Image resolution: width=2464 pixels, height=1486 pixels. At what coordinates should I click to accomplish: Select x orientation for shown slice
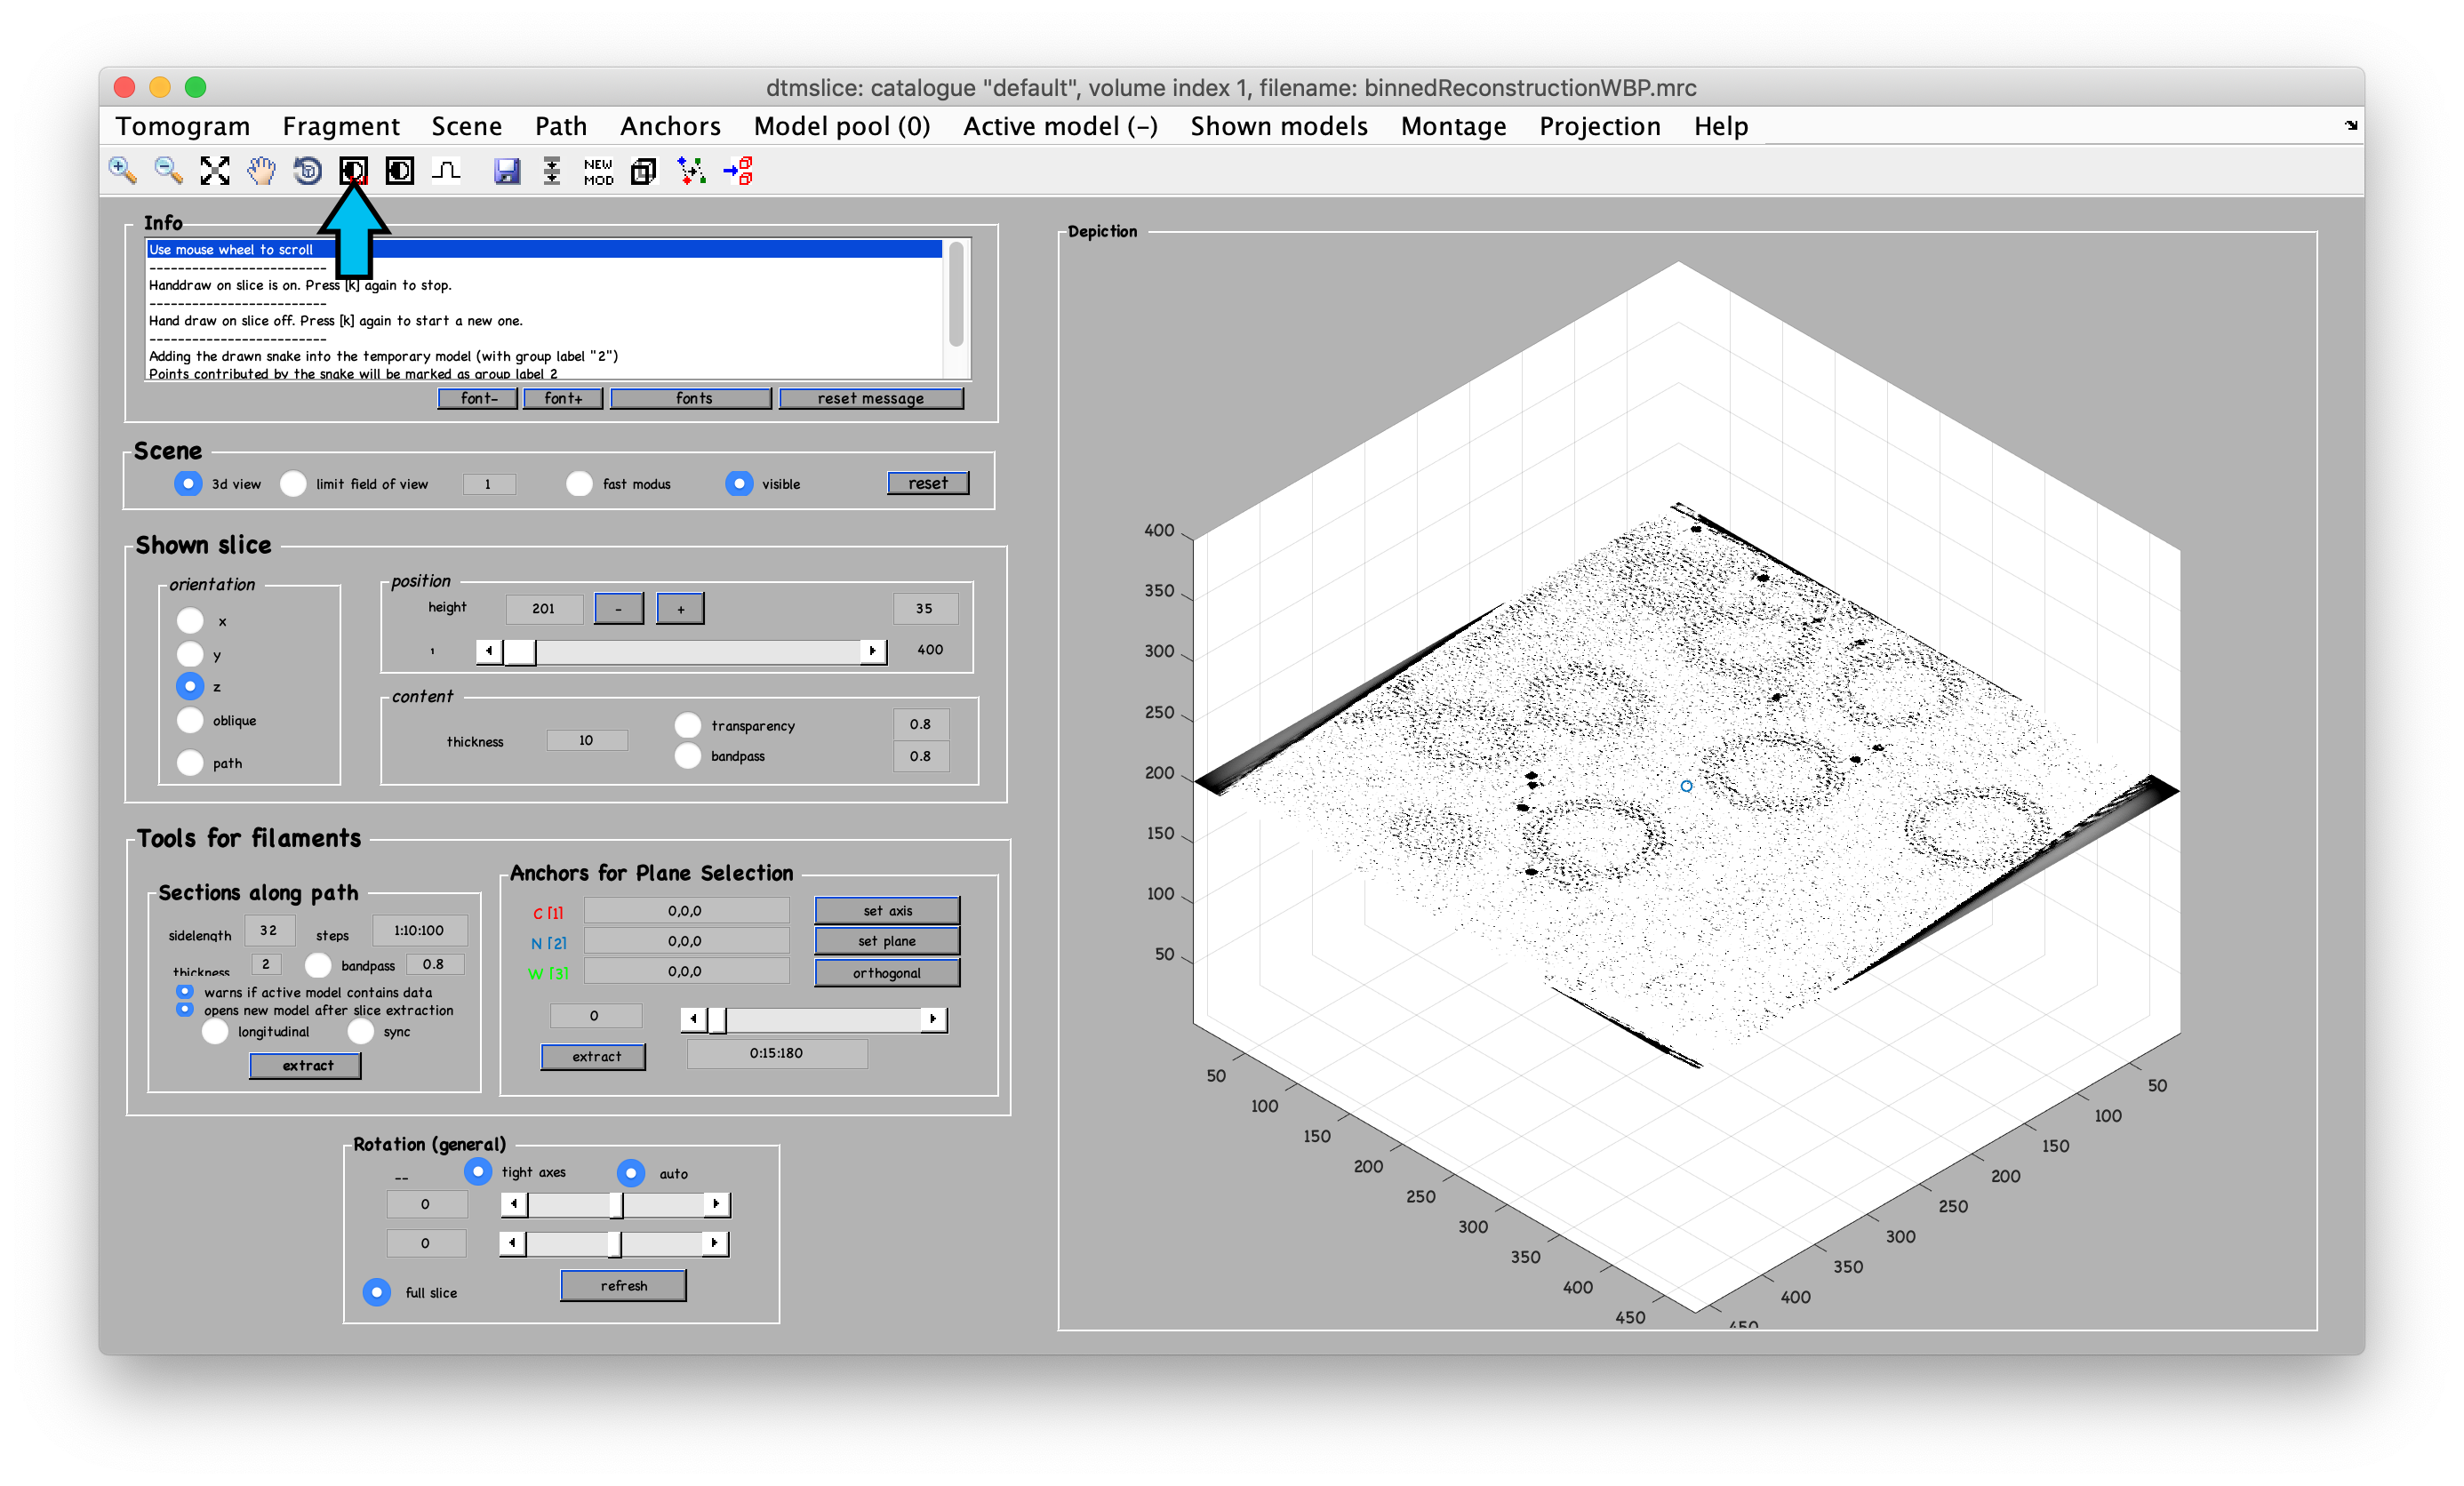(190, 620)
